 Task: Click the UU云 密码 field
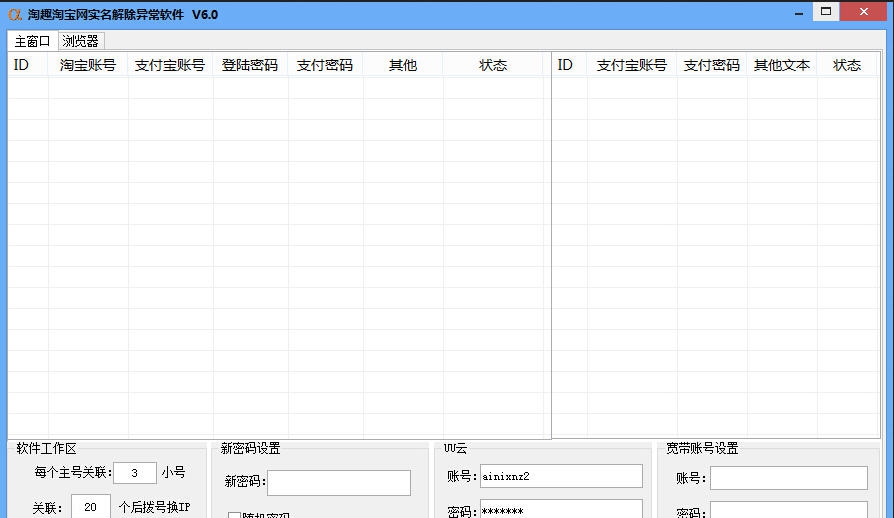(x=561, y=509)
